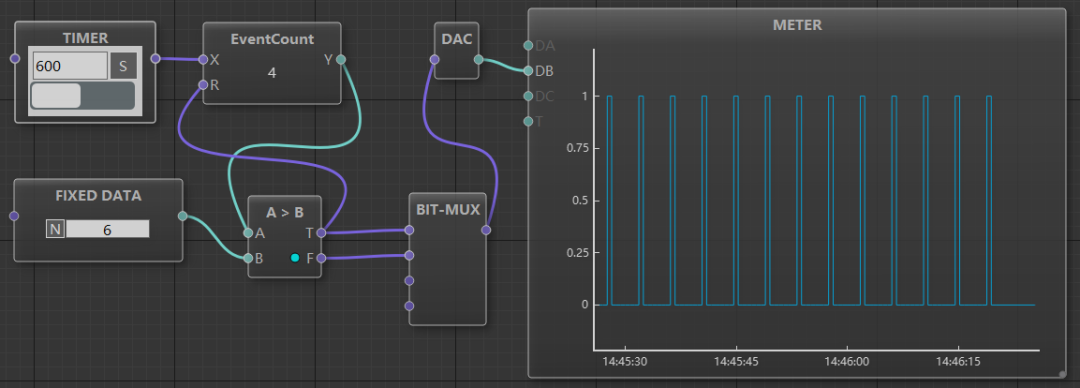The image size is (1080, 388).
Task: Click the EventCount value 4
Action: (272, 72)
